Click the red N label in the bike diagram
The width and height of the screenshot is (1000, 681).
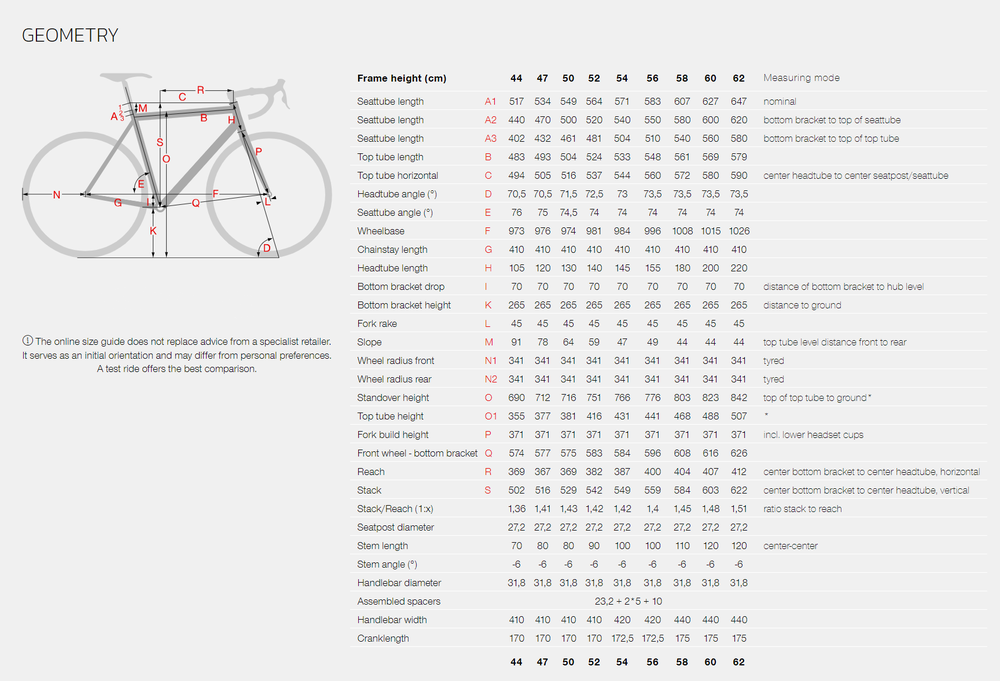(x=57, y=194)
